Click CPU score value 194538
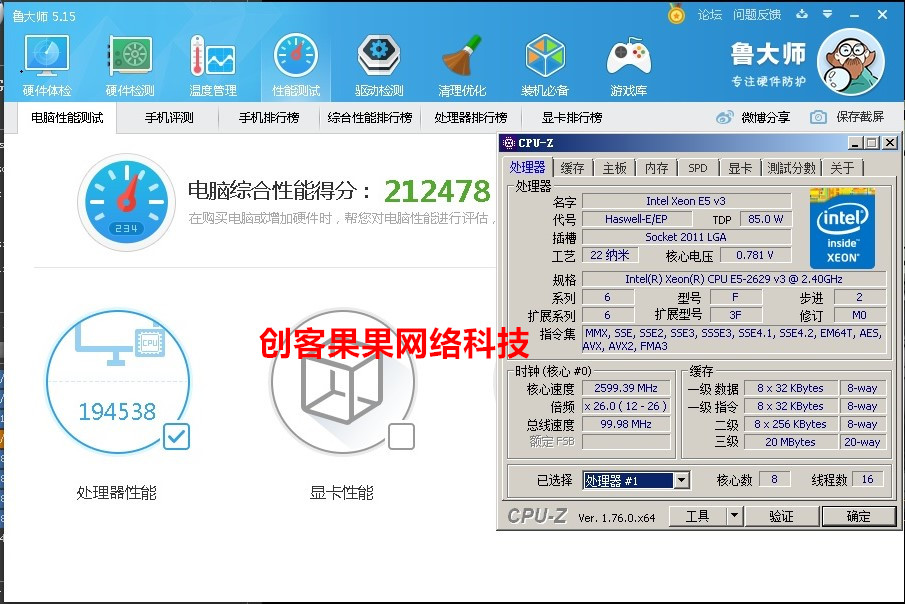The height and width of the screenshot is (604, 905). [x=117, y=412]
